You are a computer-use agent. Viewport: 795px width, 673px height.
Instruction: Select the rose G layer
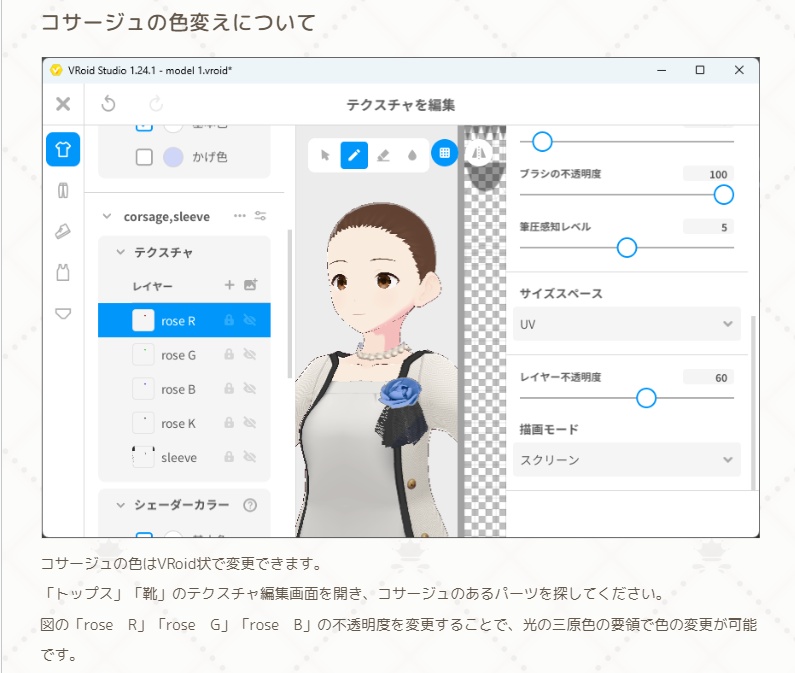coord(184,355)
